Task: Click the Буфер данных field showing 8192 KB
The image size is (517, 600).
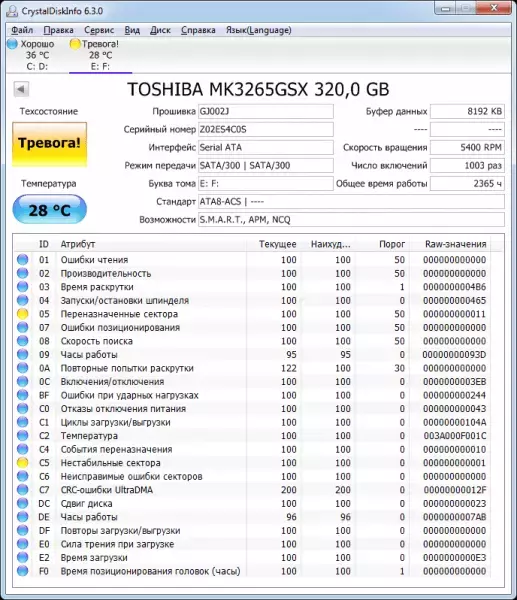Action: click(x=467, y=111)
